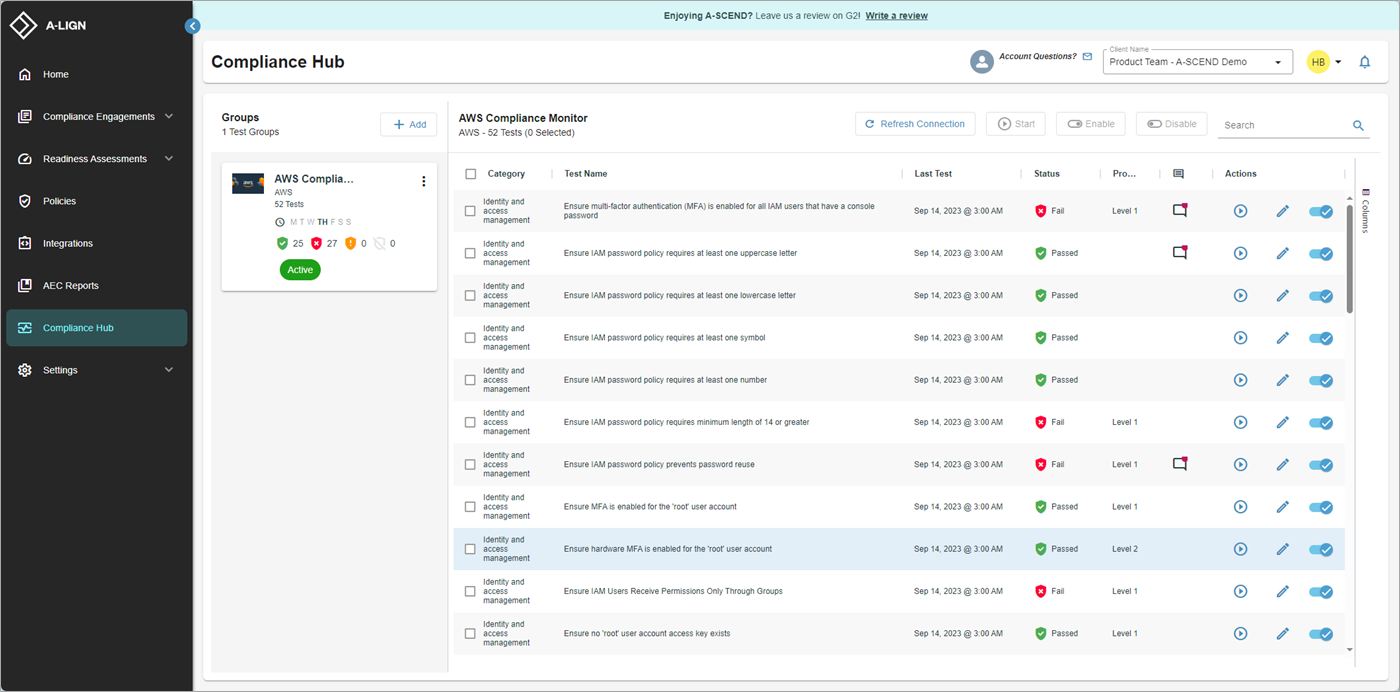
Task: Open user menu arrow beside HB
Action: pyautogui.click(x=1339, y=62)
